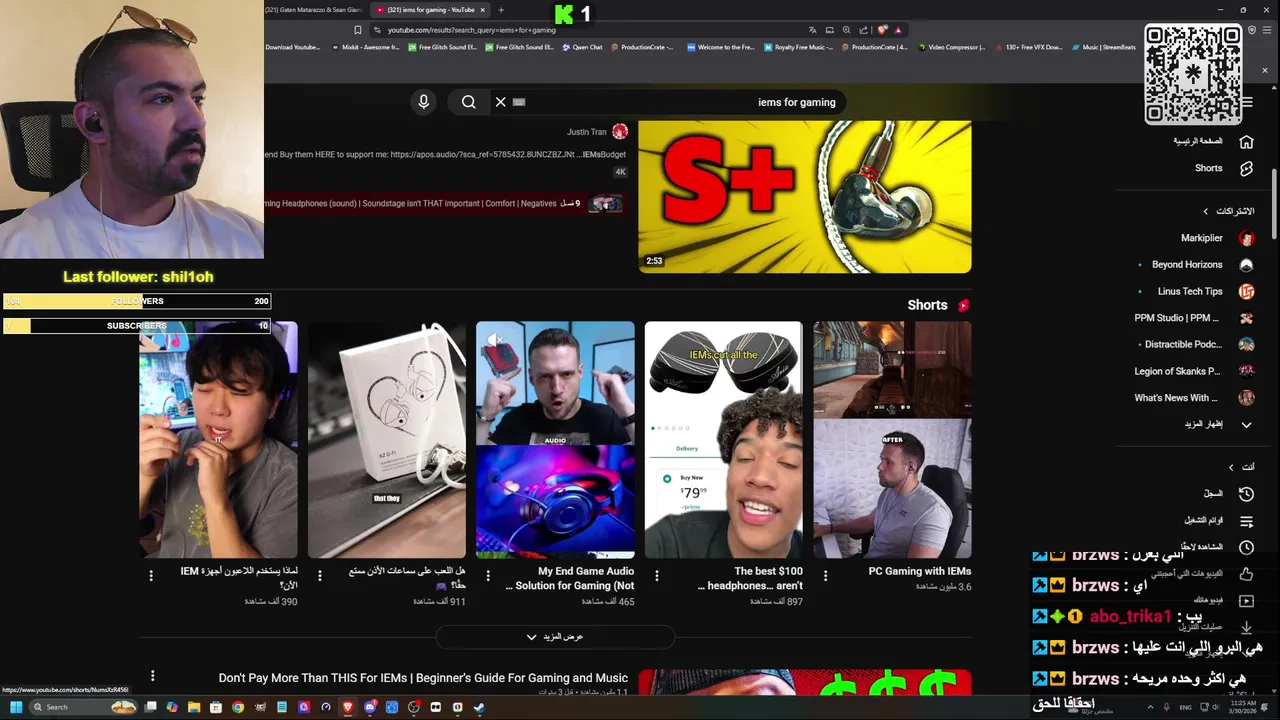
Task: Open 'PC Gaming with IEMs' short thumbnail
Action: click(x=892, y=440)
